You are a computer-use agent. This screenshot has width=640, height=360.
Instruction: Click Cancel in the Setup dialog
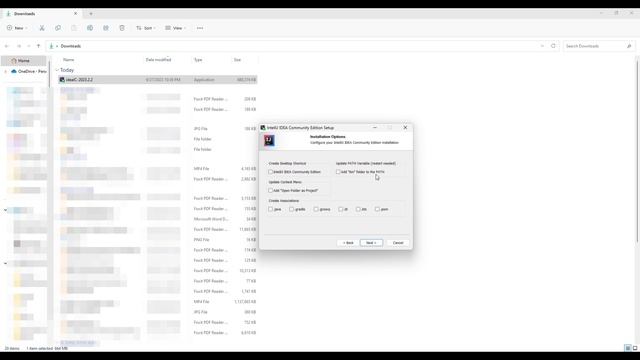point(398,243)
